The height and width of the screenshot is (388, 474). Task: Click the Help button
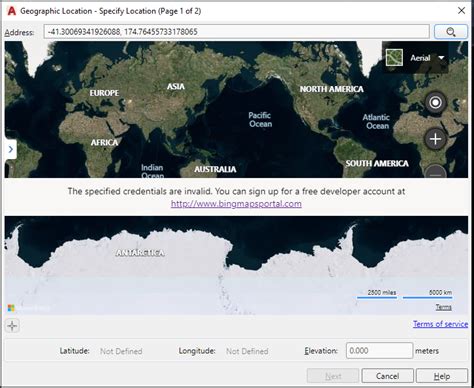[x=442, y=376]
